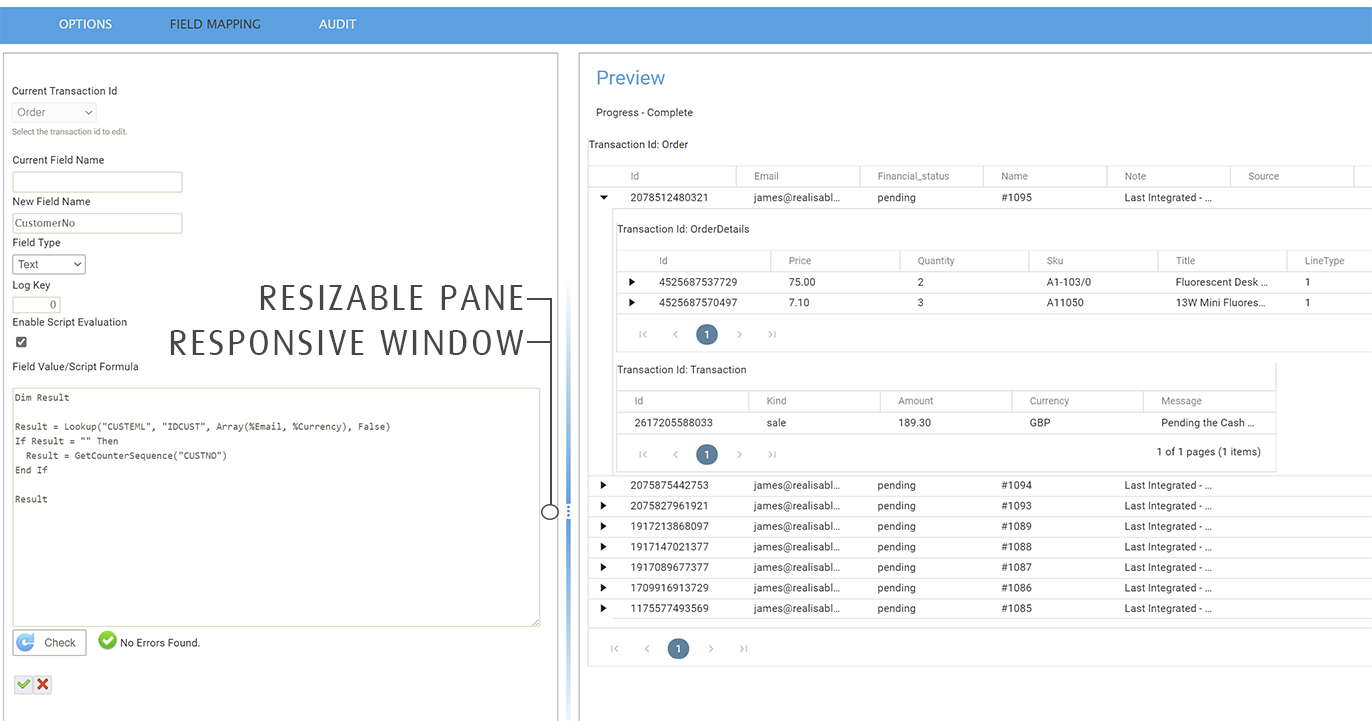Click previous page arrow in Transaction pager
This screenshot has height=721, width=1372.
pos(675,455)
